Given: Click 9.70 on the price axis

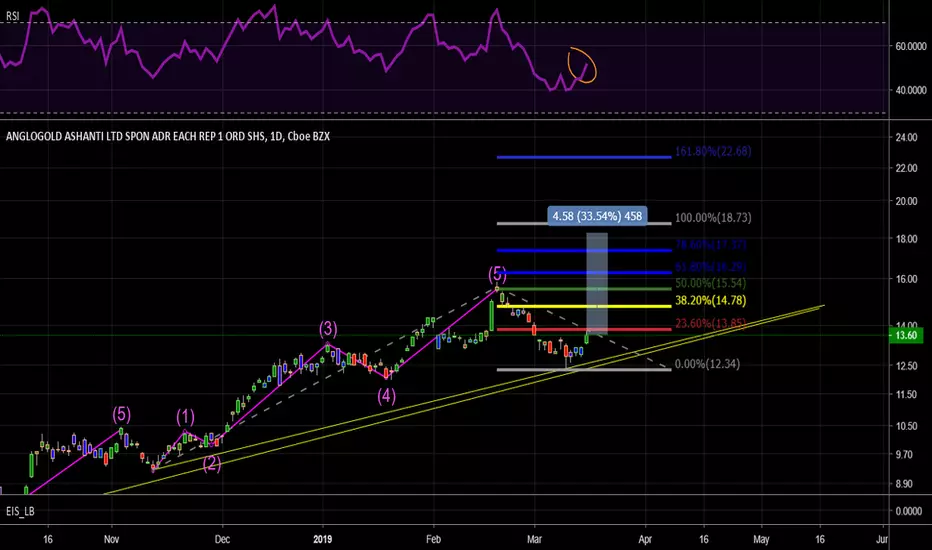Looking at the screenshot, I should [x=904, y=454].
